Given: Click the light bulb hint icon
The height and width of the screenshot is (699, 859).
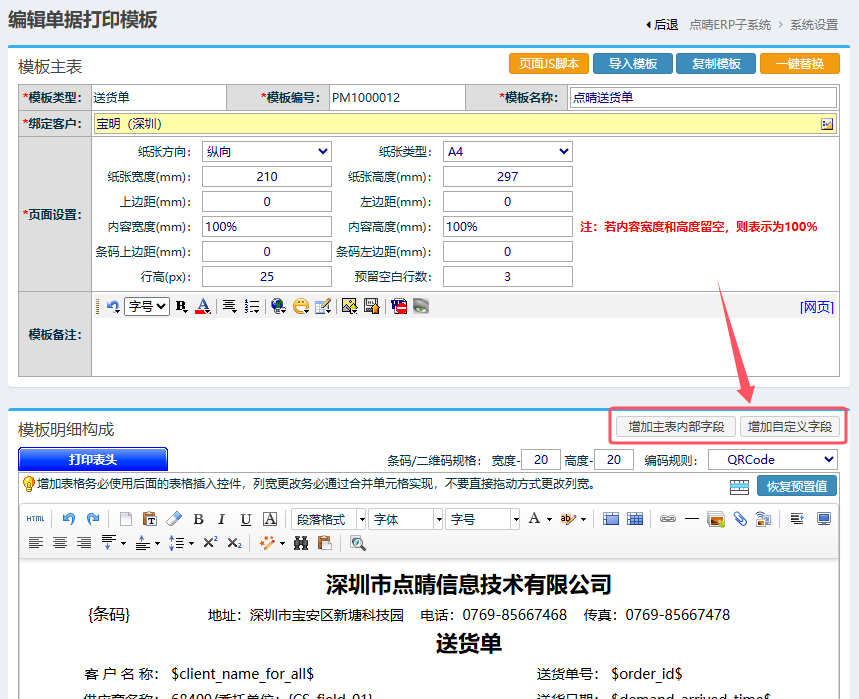Looking at the screenshot, I should 29,485.
